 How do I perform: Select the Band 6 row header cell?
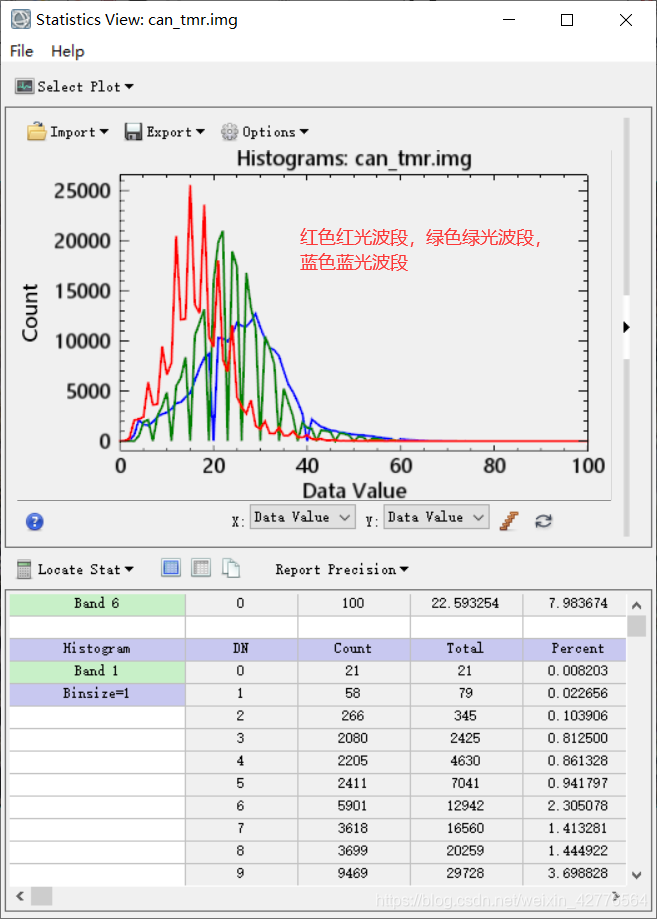(97, 604)
